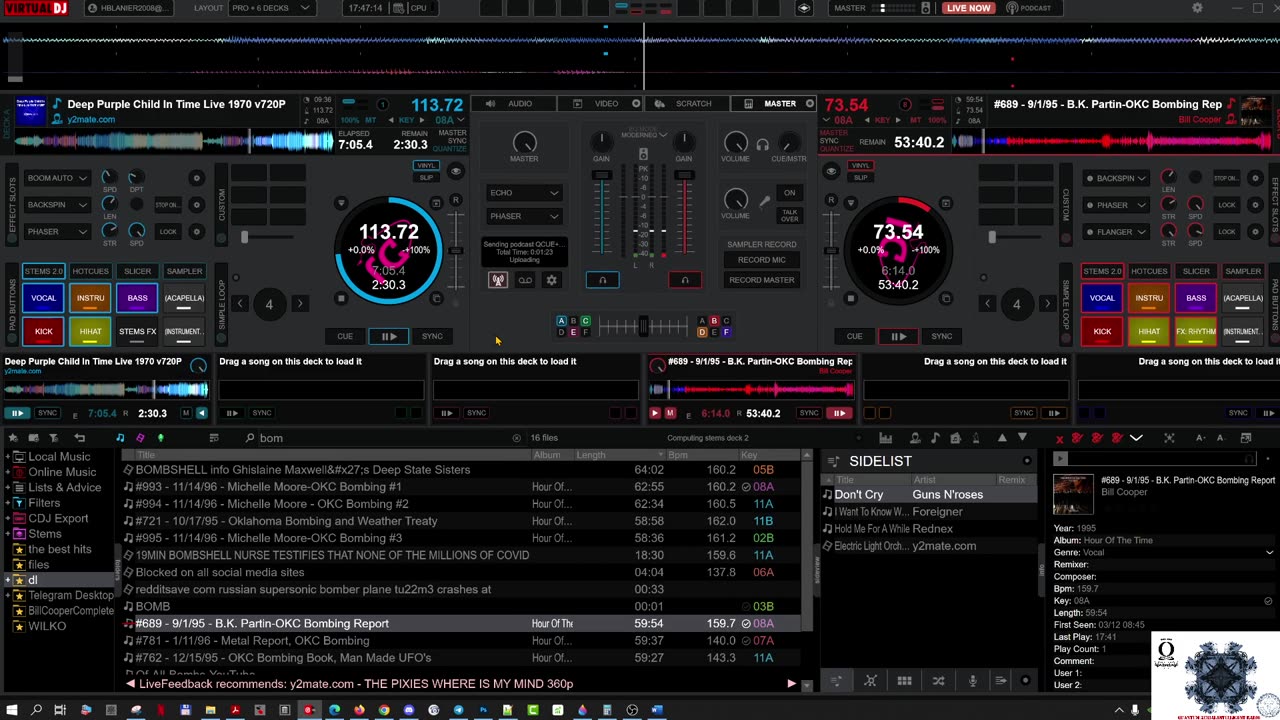Toggle TALK OVER in mixer
The width and height of the screenshot is (1280, 720).
790,215
